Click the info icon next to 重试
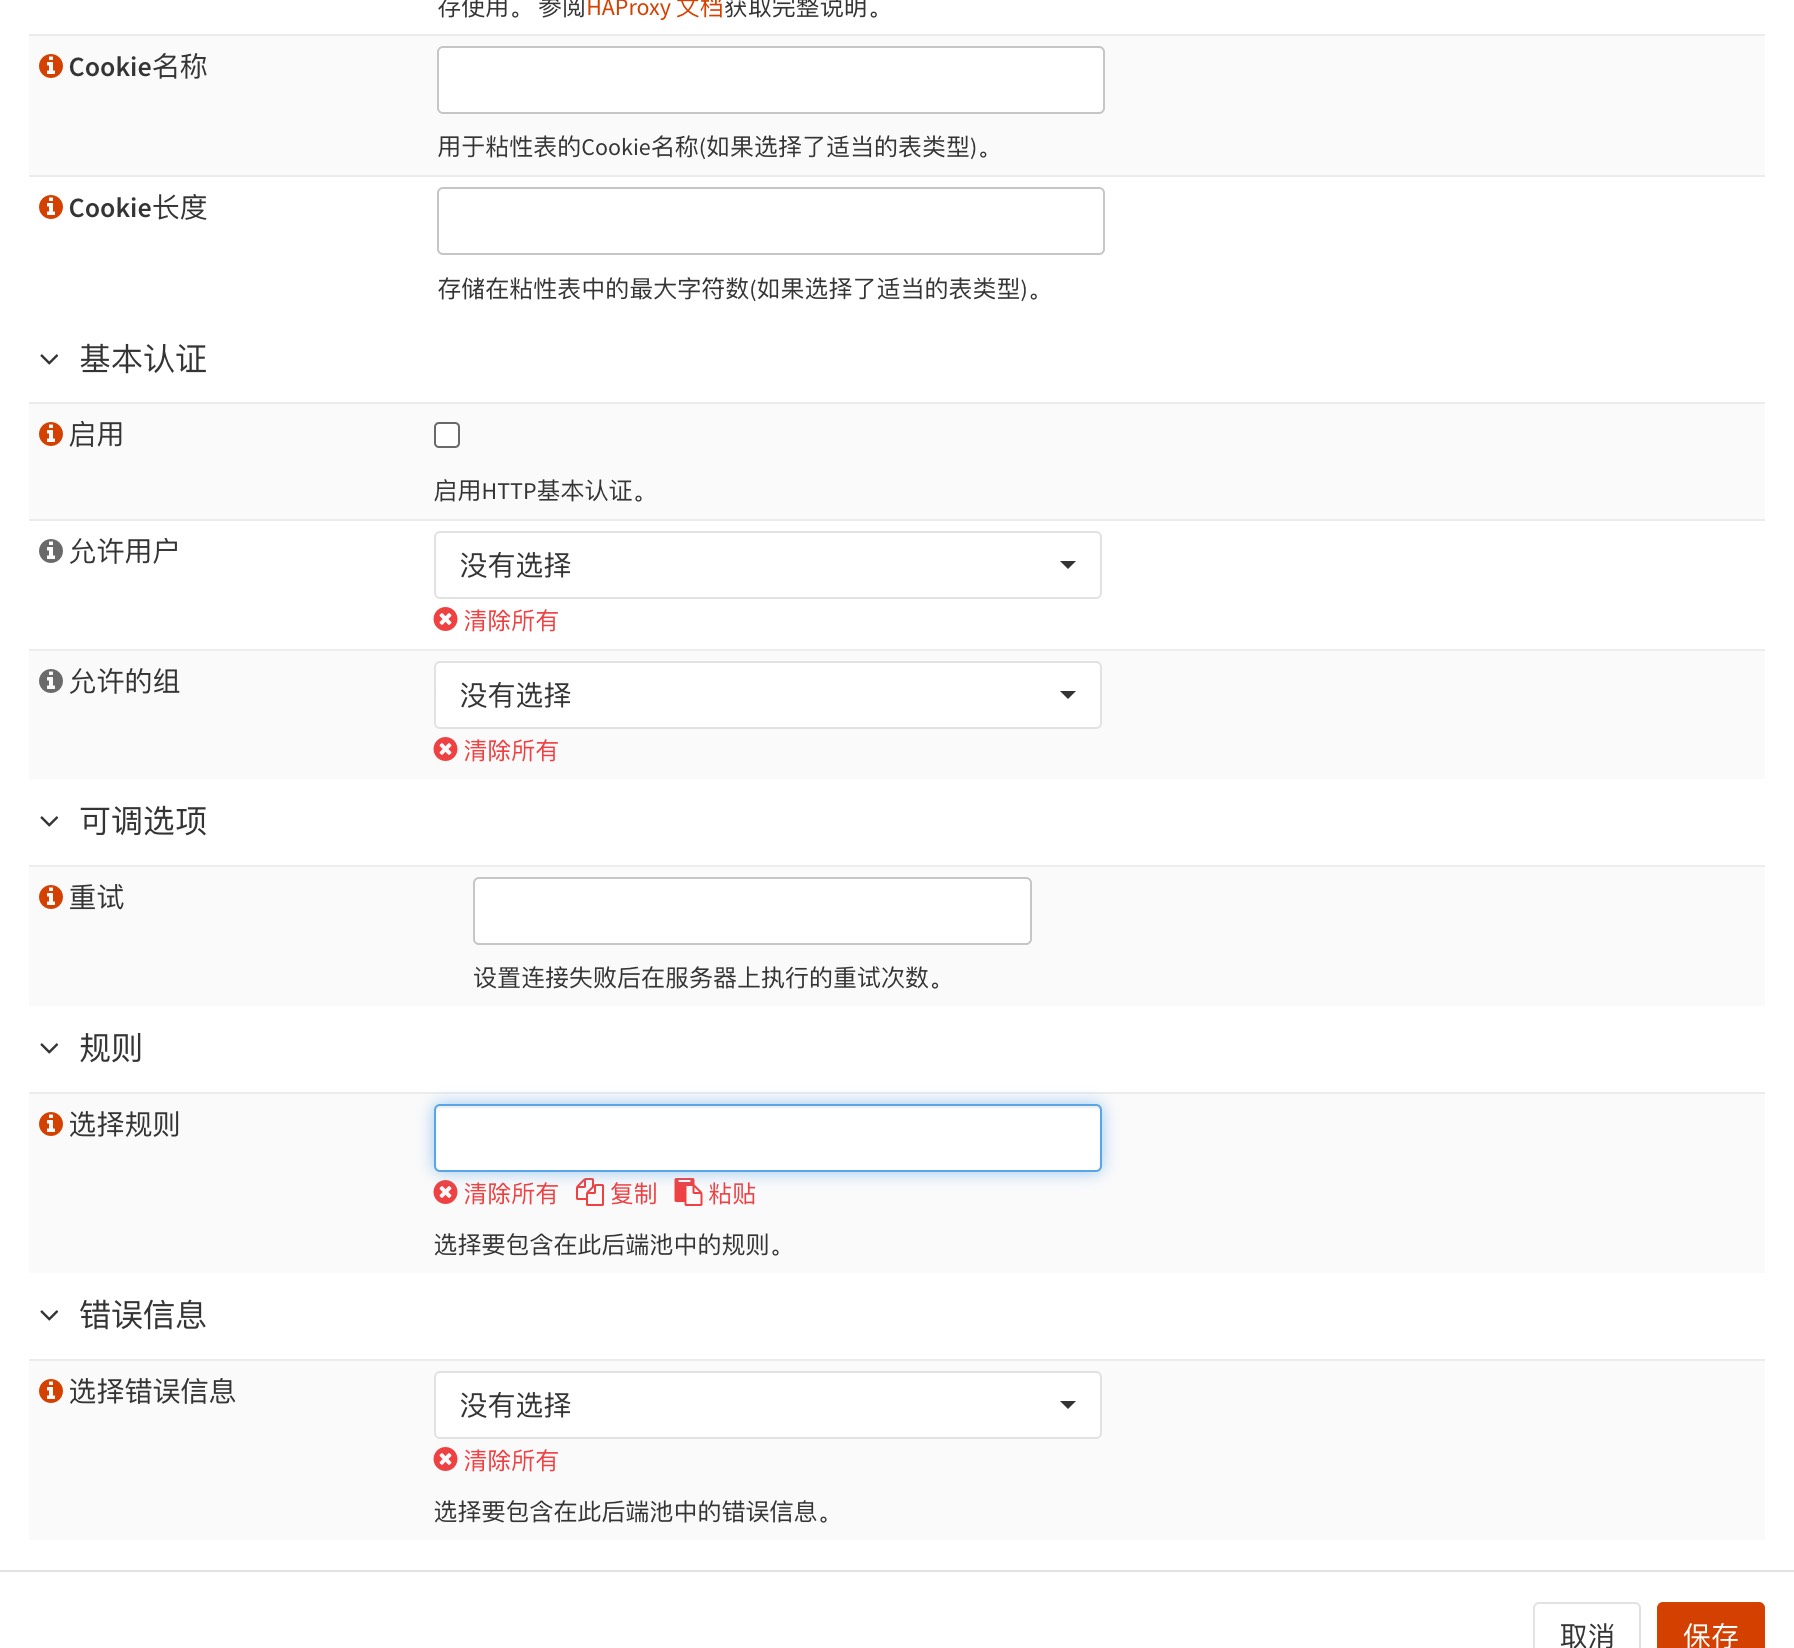Screen dimensions: 1794x1648 click(50, 897)
